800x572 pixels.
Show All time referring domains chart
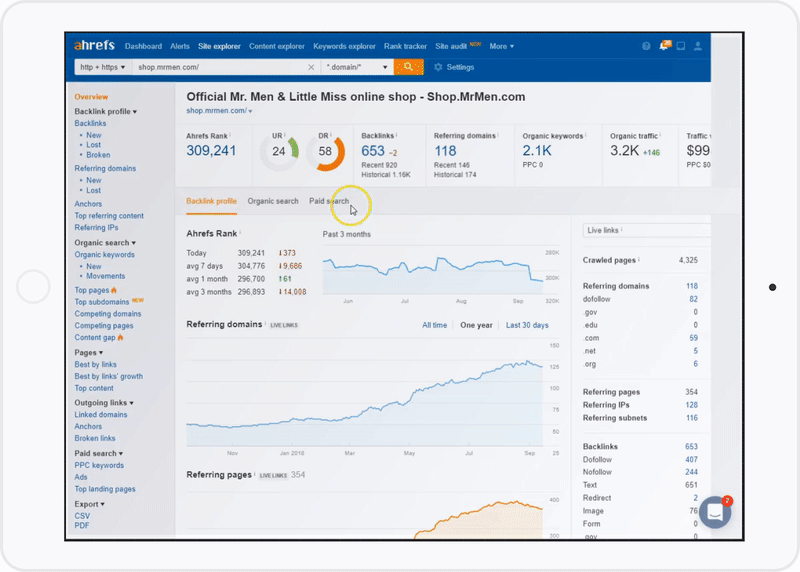tap(434, 325)
